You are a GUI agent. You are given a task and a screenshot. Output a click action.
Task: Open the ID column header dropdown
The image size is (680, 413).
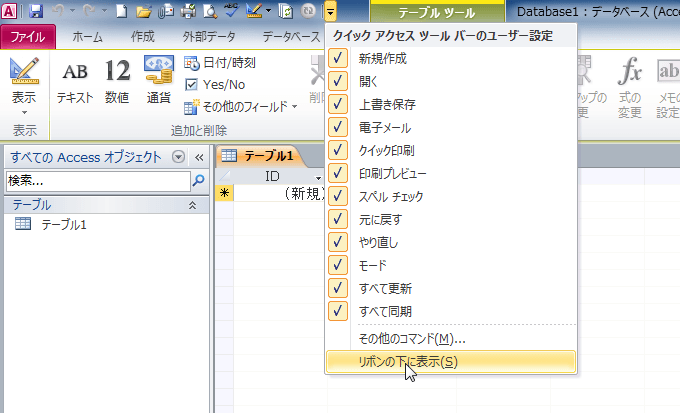tap(318, 177)
